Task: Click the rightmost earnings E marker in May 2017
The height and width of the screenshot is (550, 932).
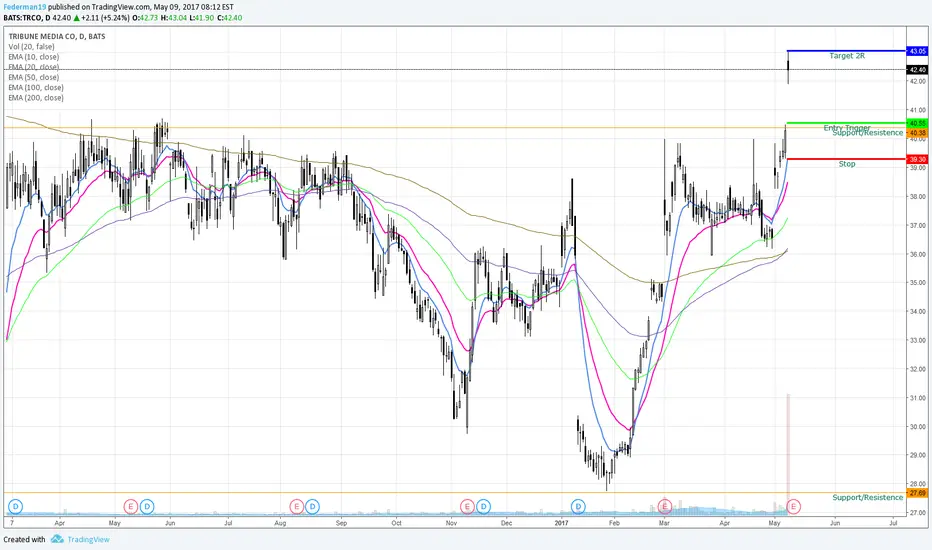Action: [794, 507]
